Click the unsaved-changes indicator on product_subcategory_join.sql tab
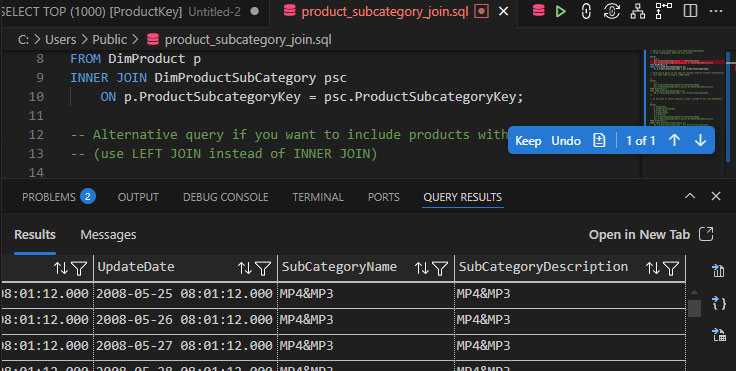 point(482,11)
